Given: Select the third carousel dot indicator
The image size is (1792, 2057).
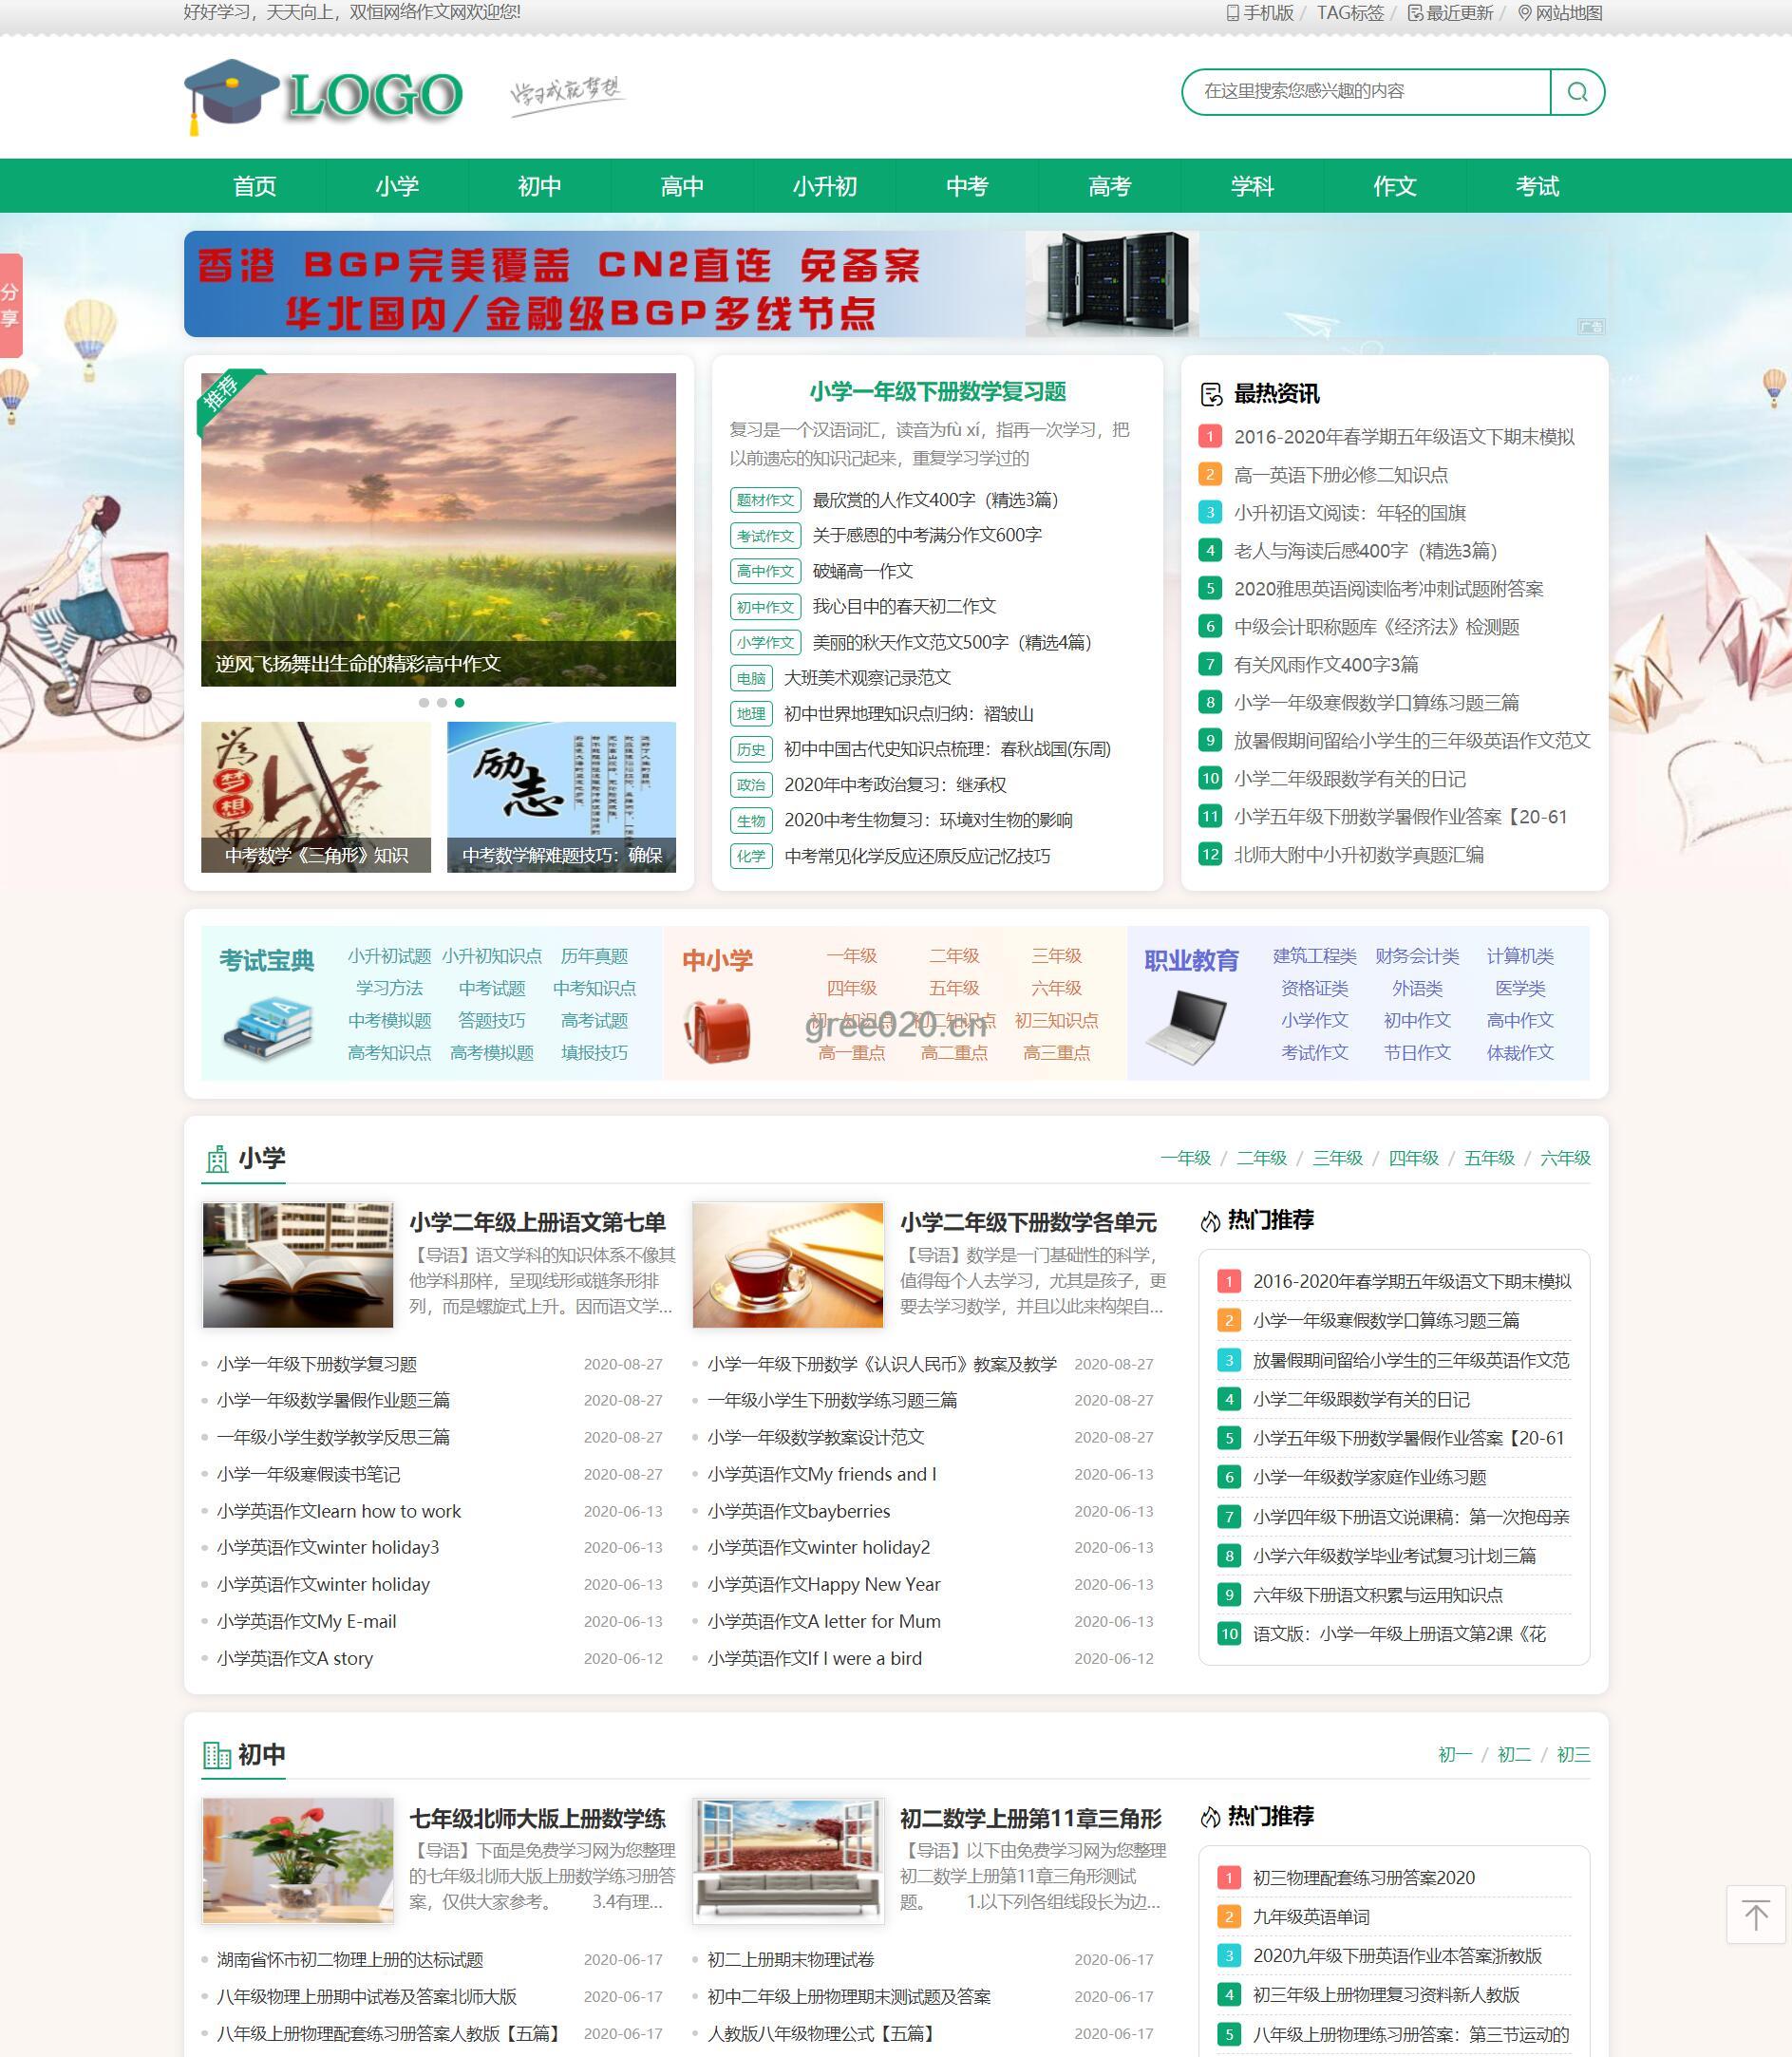Looking at the screenshot, I should click(x=459, y=703).
